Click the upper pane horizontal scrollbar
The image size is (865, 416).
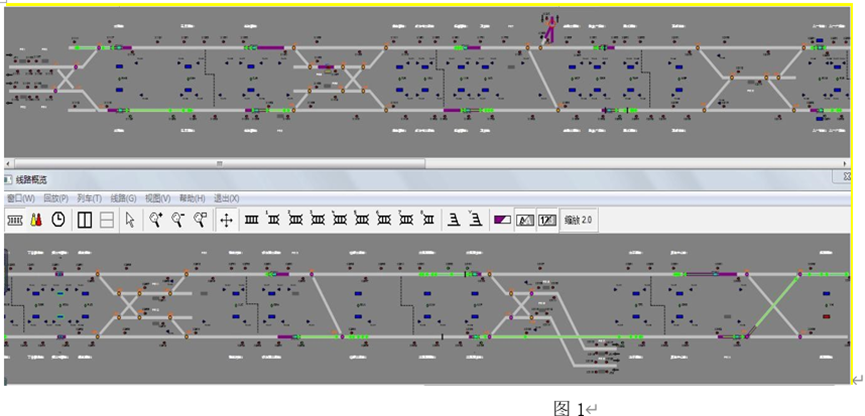pyautogui.click(x=420, y=163)
